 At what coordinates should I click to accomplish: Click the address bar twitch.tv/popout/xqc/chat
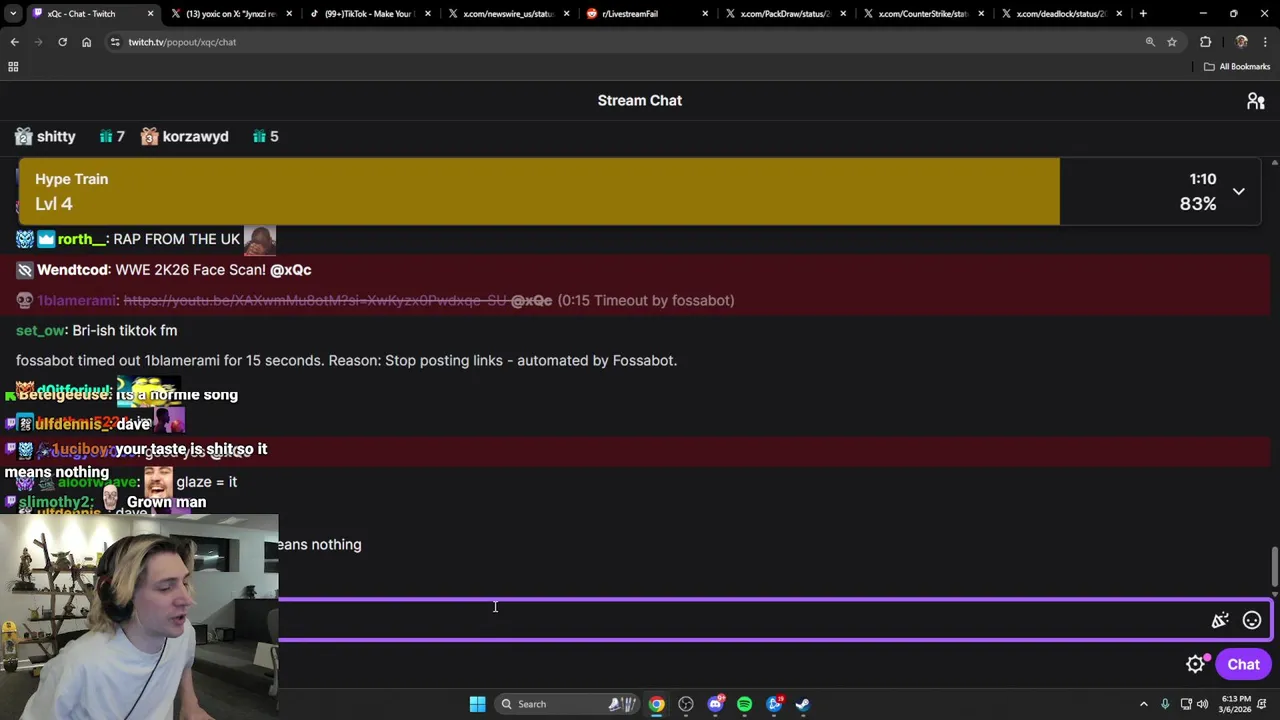tap(182, 42)
